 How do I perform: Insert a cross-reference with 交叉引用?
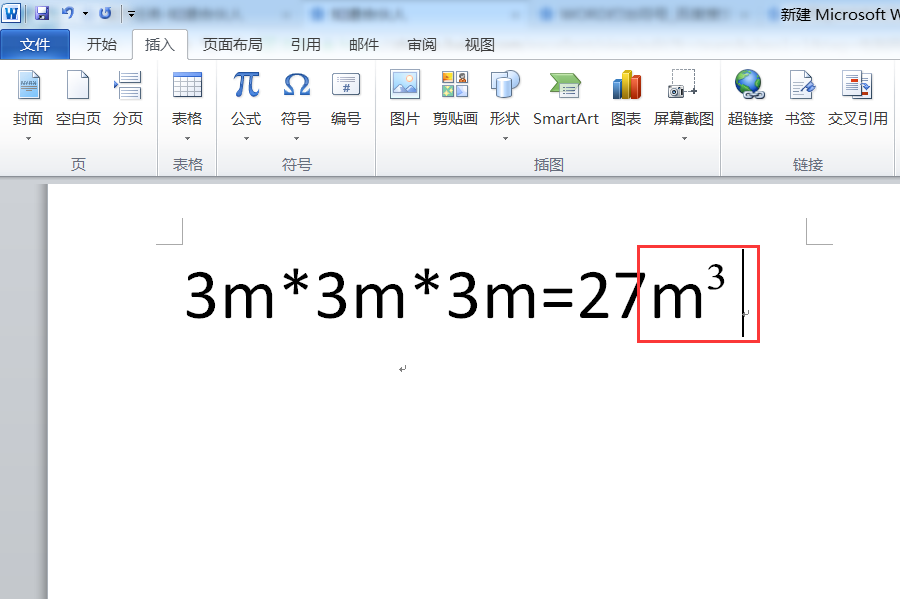[858, 98]
